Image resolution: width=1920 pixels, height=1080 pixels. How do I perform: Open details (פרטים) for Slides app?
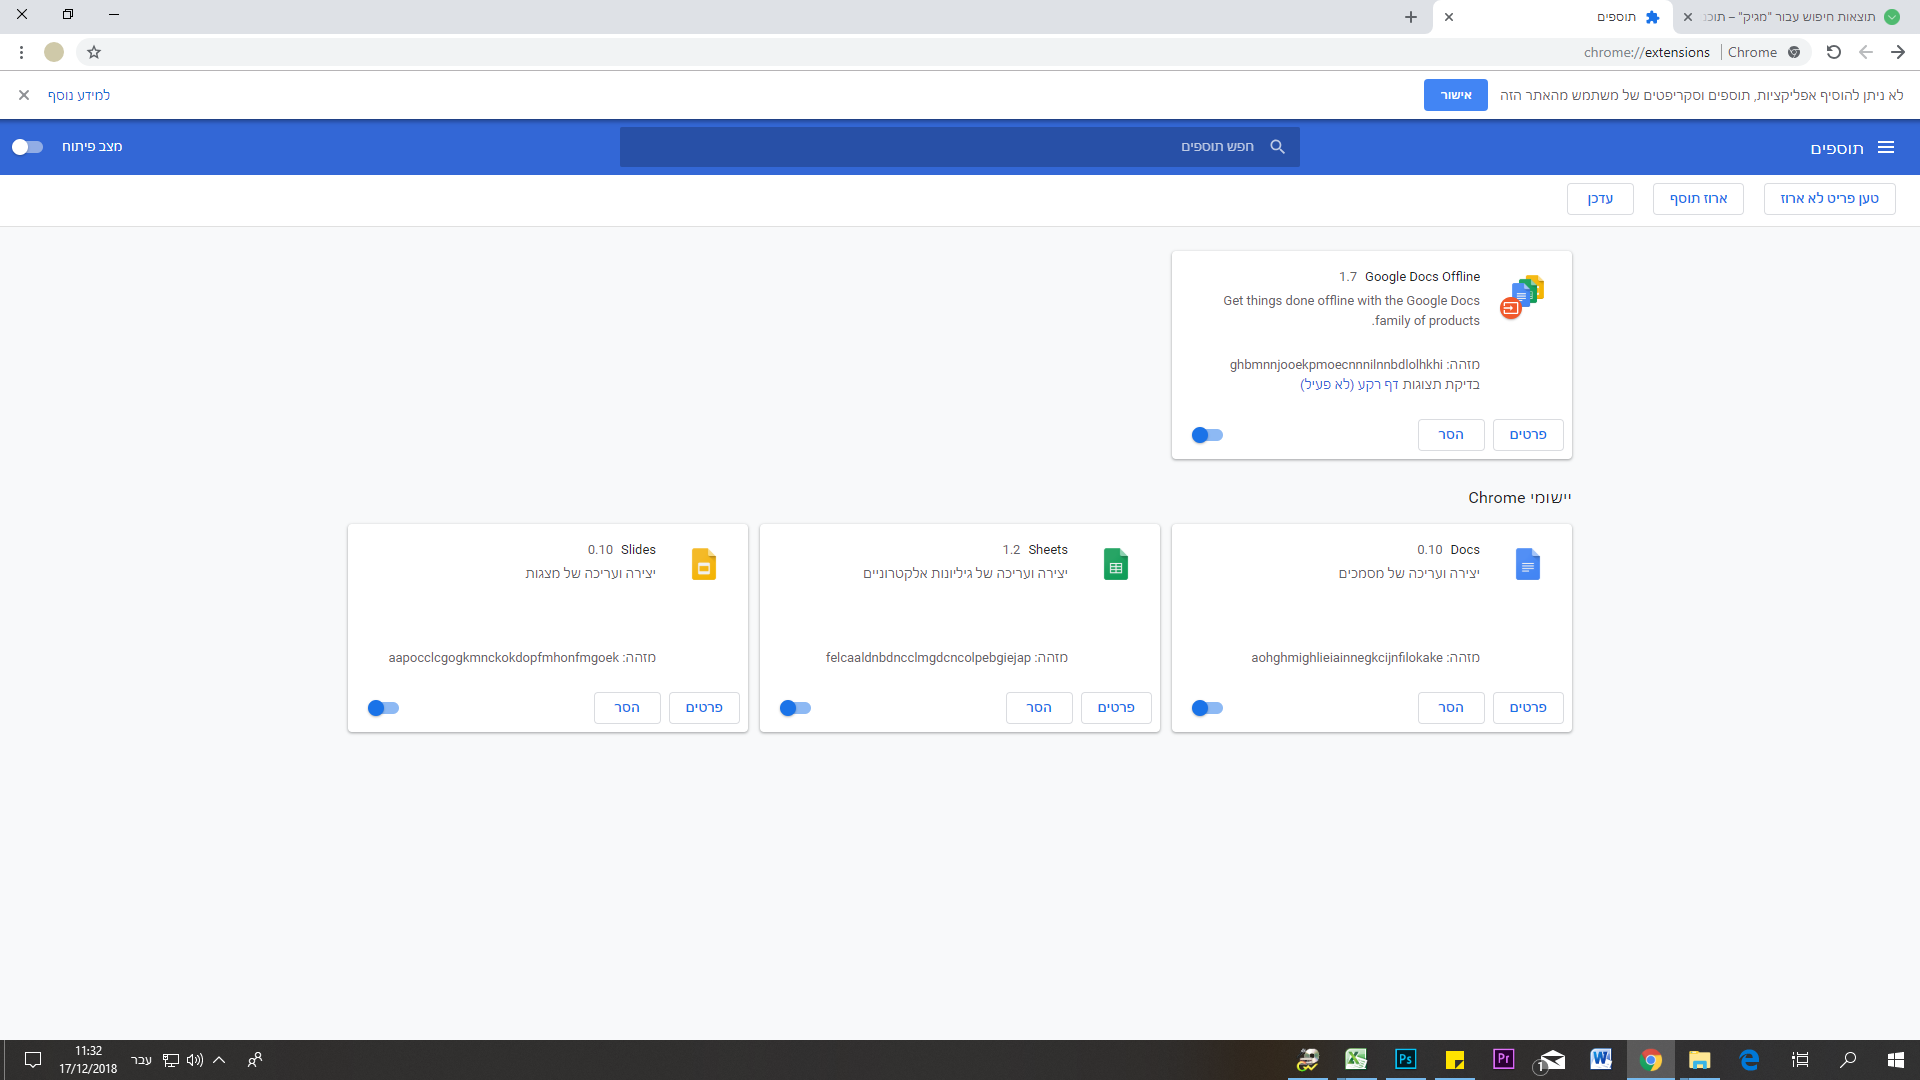tap(703, 708)
